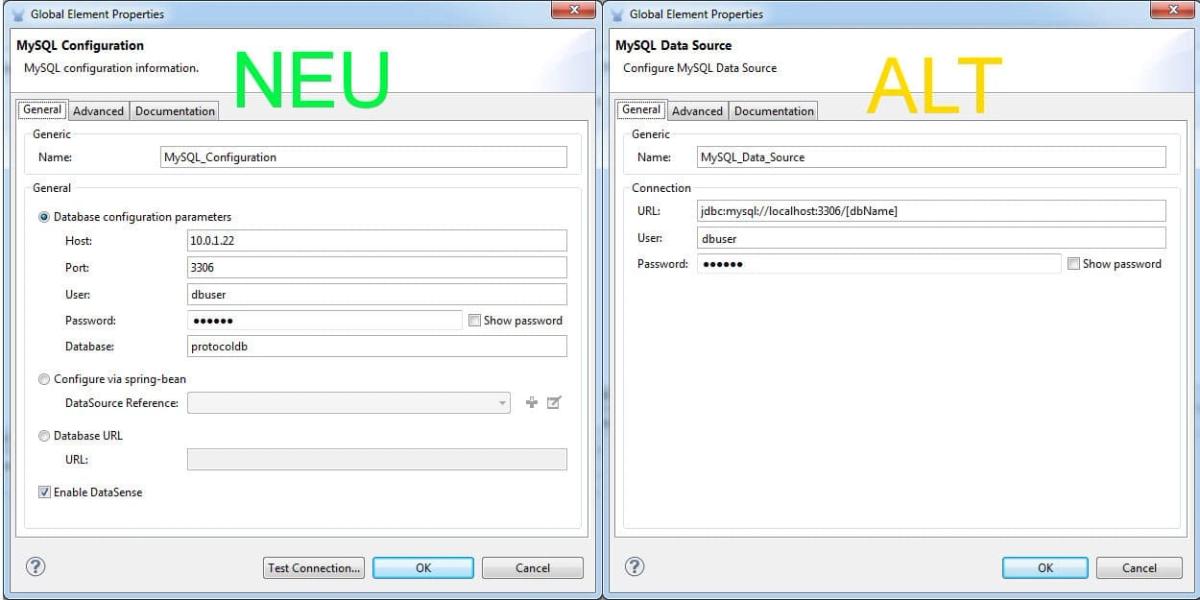Click Cancel in the MySQL Data Source dialog
Viewport: 1200px width, 600px height.
click(x=1139, y=568)
